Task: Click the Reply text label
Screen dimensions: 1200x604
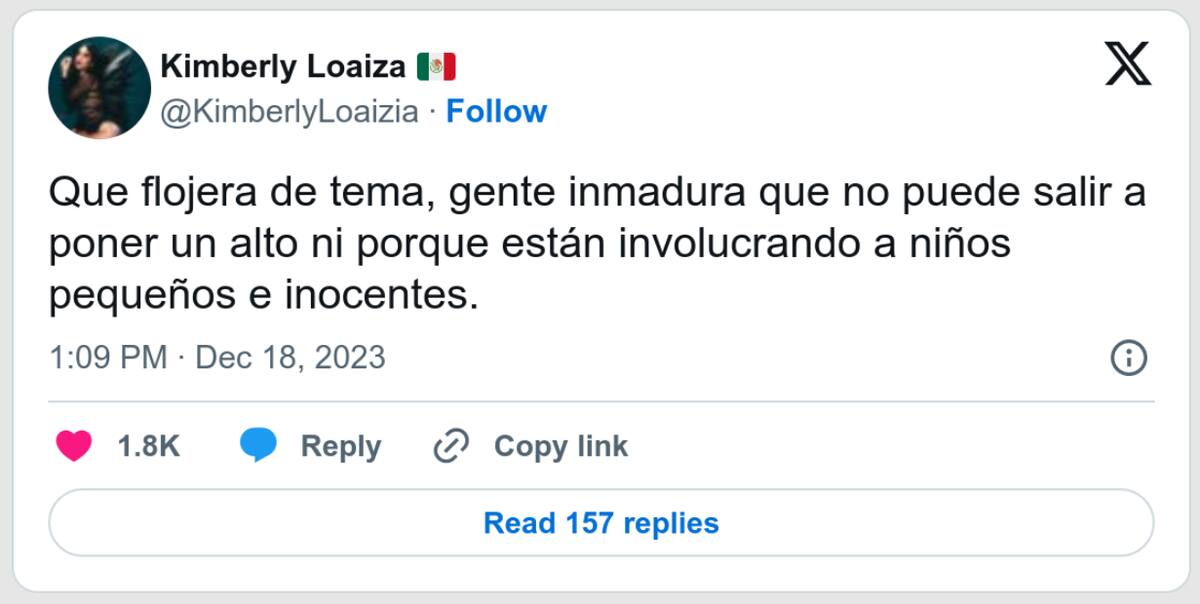Action: click(x=340, y=446)
